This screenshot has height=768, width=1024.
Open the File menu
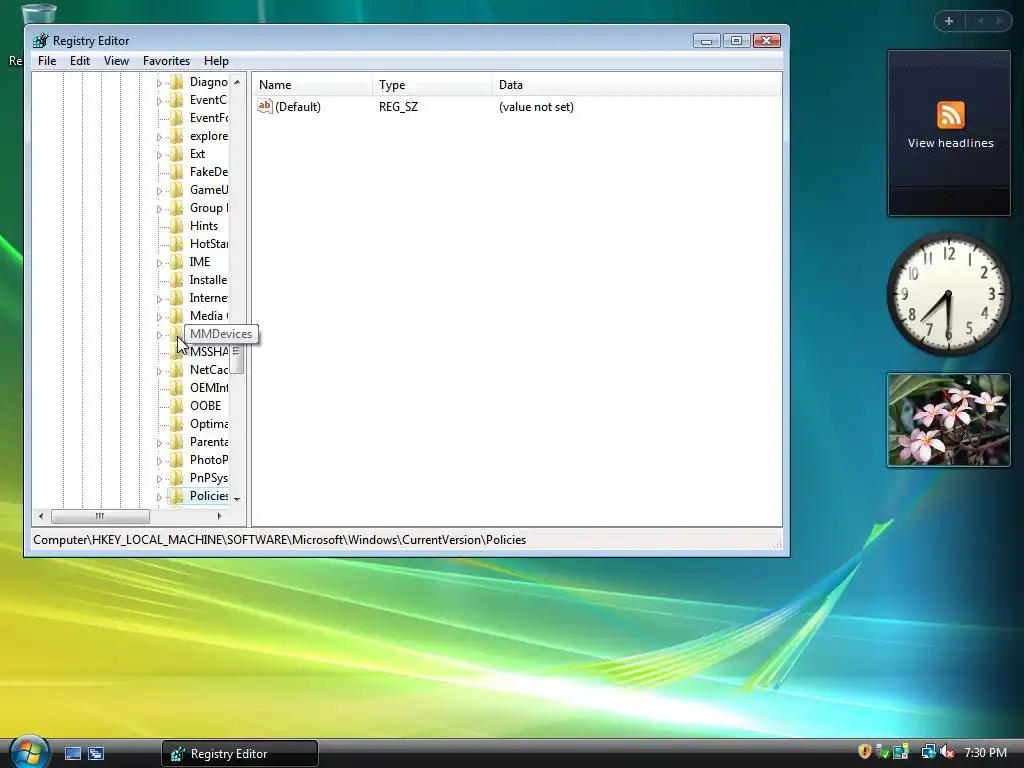click(x=47, y=61)
